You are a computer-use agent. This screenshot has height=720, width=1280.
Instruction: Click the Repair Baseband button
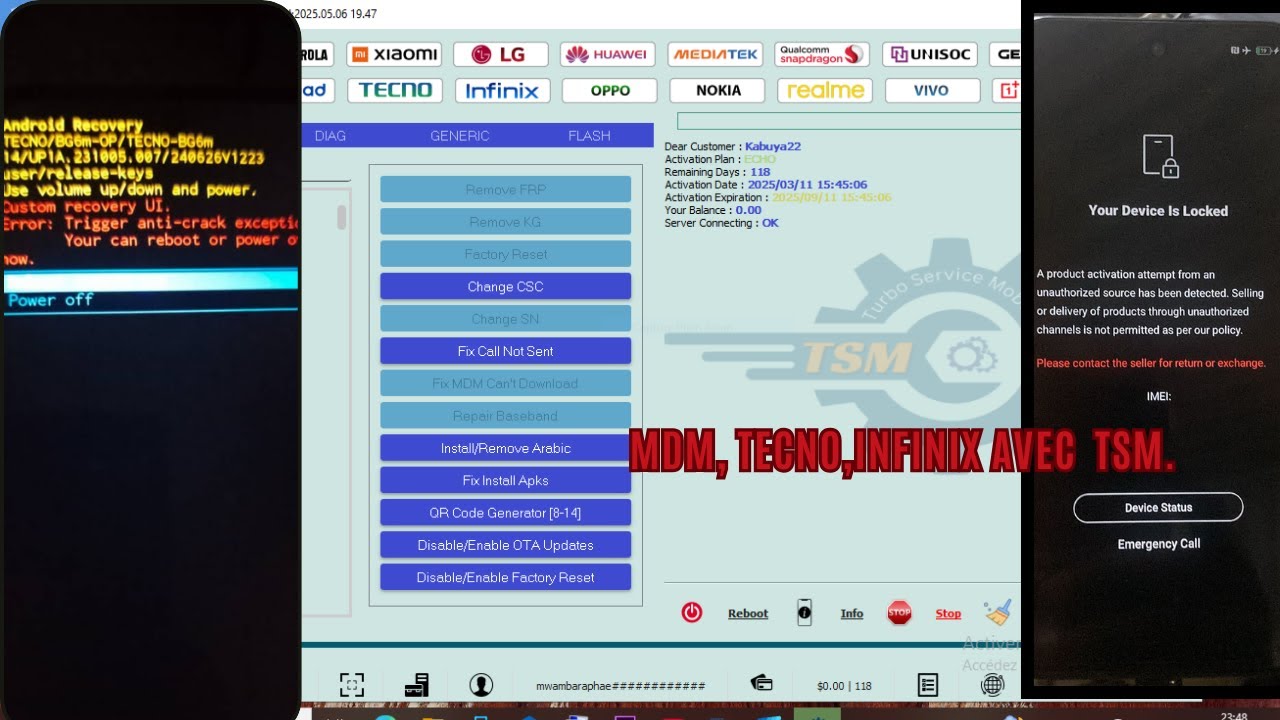tap(505, 416)
